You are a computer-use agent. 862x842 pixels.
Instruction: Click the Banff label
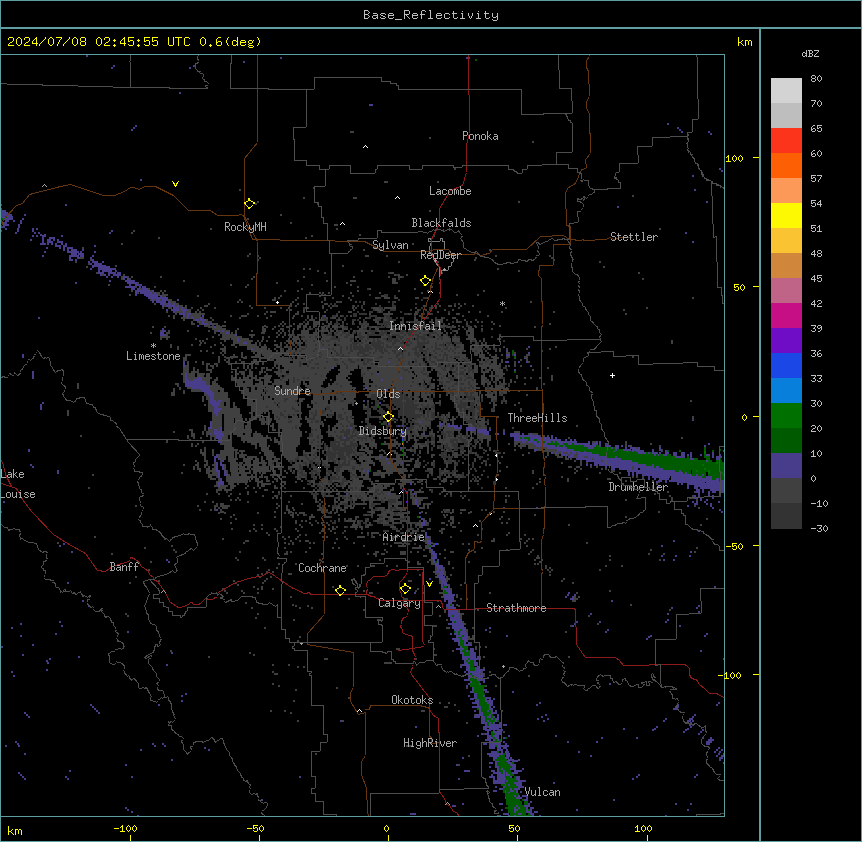pyautogui.click(x=124, y=567)
